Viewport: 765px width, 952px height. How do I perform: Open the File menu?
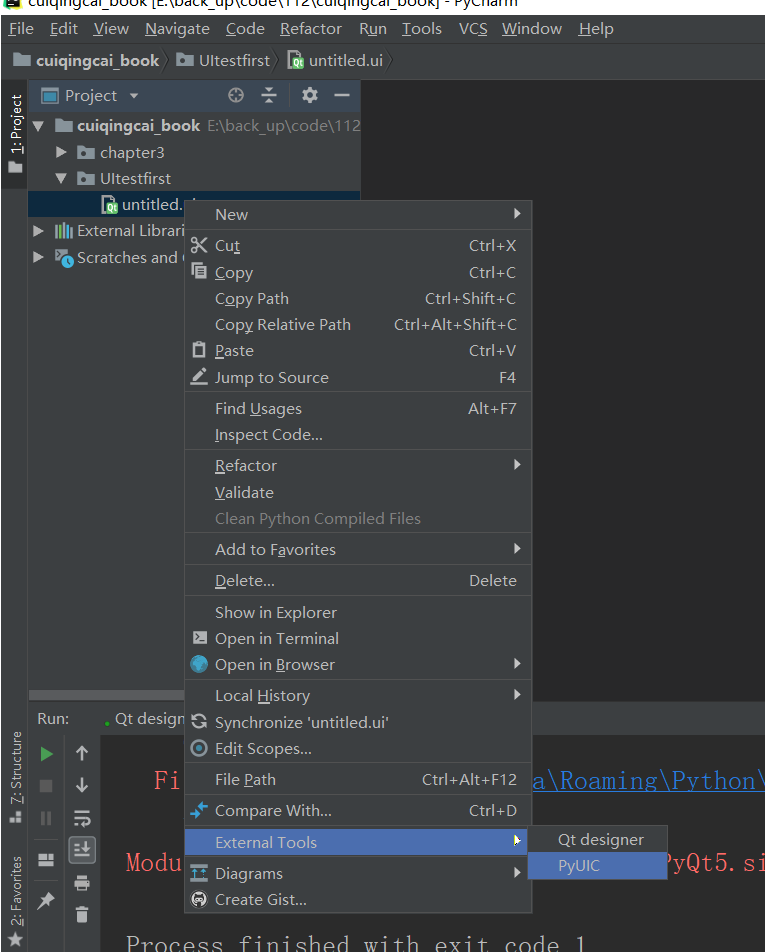pos(21,29)
